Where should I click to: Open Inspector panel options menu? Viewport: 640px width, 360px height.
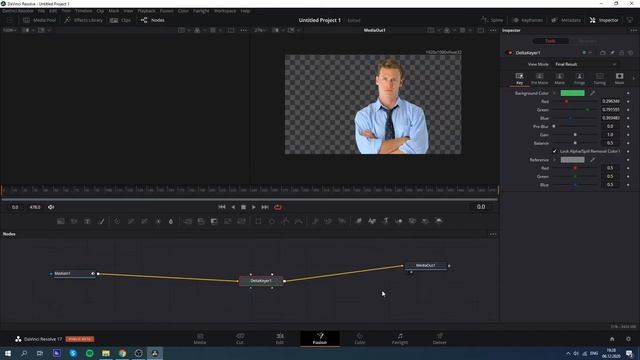tap(633, 30)
